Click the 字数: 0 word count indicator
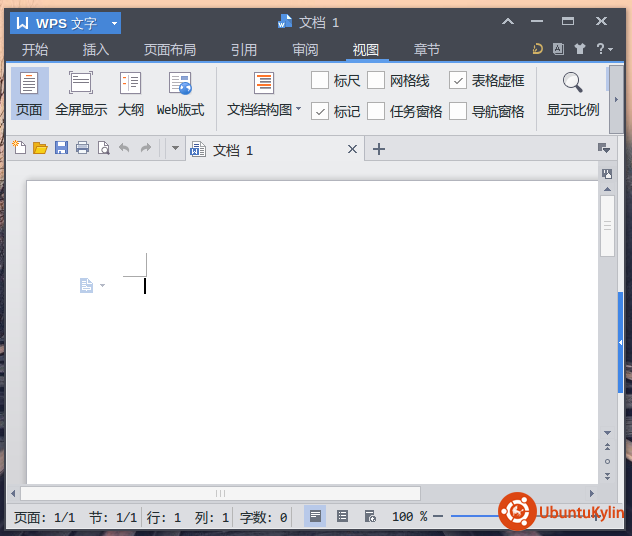 [263, 517]
